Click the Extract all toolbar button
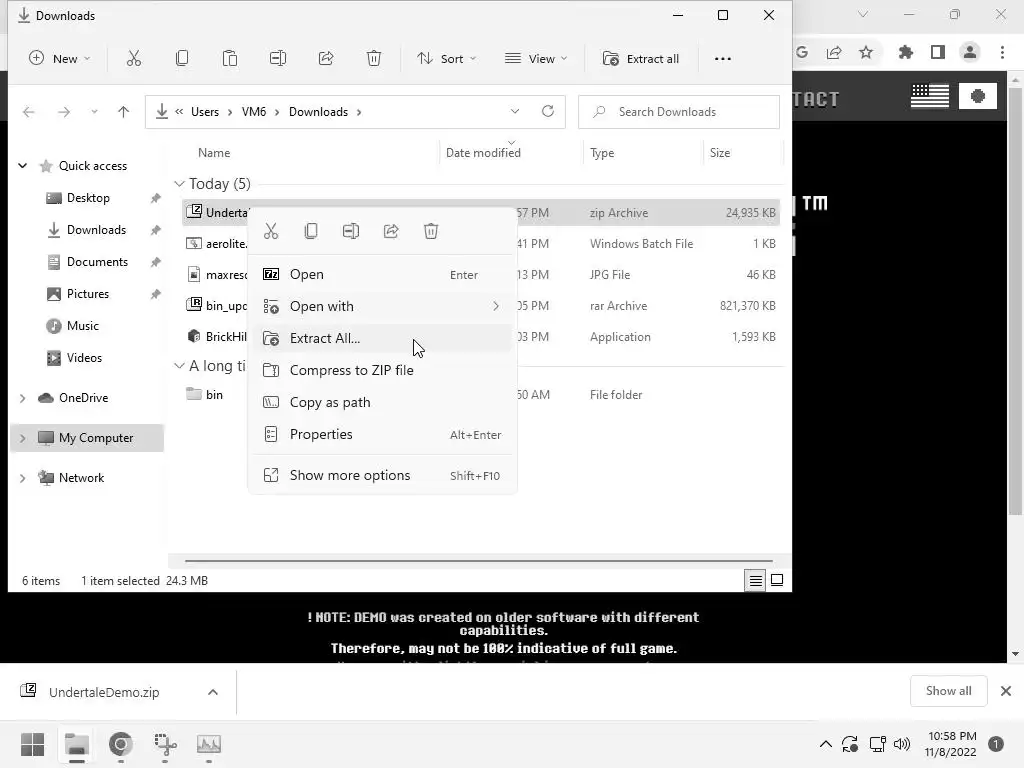 641,59
